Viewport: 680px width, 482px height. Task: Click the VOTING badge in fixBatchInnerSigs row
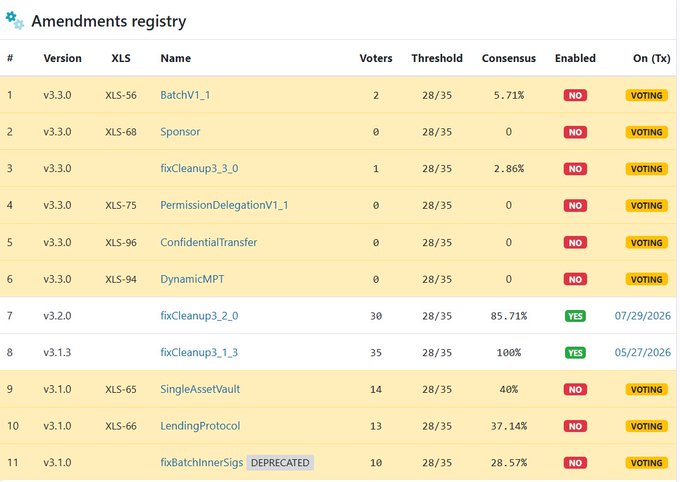(x=647, y=463)
